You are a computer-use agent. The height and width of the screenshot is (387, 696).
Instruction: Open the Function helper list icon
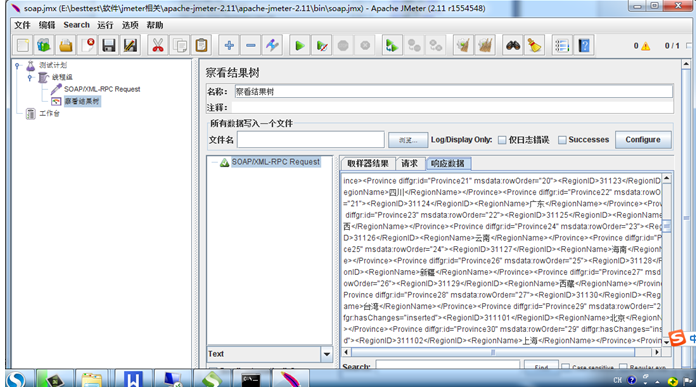point(562,45)
